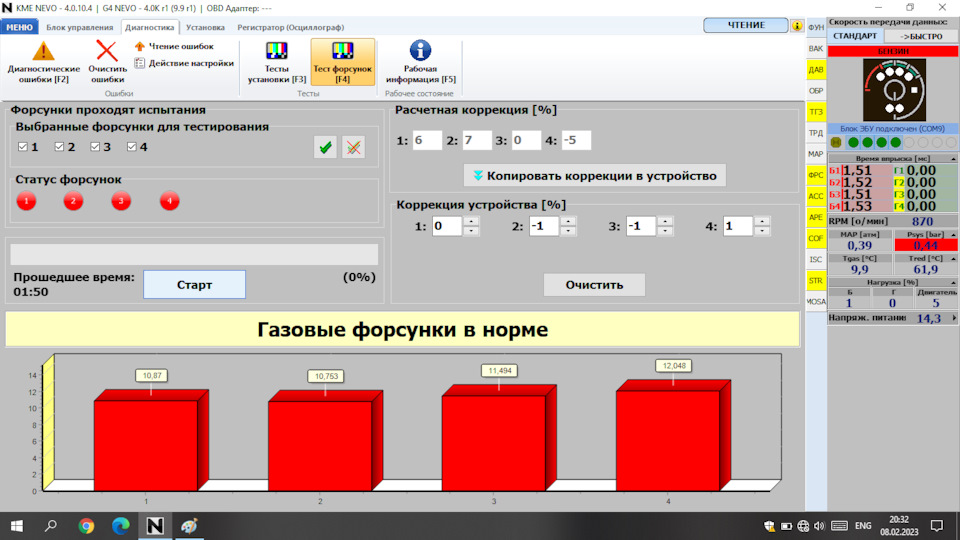Image resolution: width=960 pixels, height=540 pixels.
Task: Open Google Chrome from taskbar
Action: point(86,526)
